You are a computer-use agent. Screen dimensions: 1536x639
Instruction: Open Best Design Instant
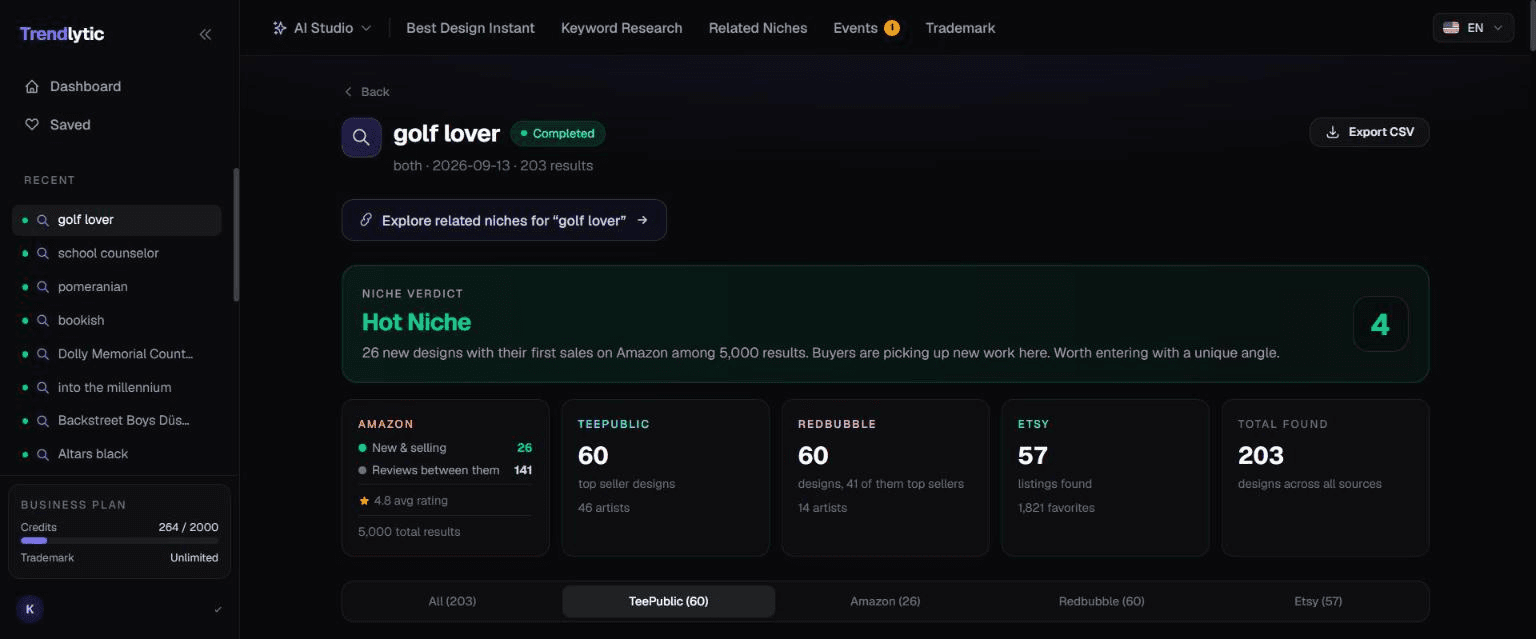(x=470, y=28)
